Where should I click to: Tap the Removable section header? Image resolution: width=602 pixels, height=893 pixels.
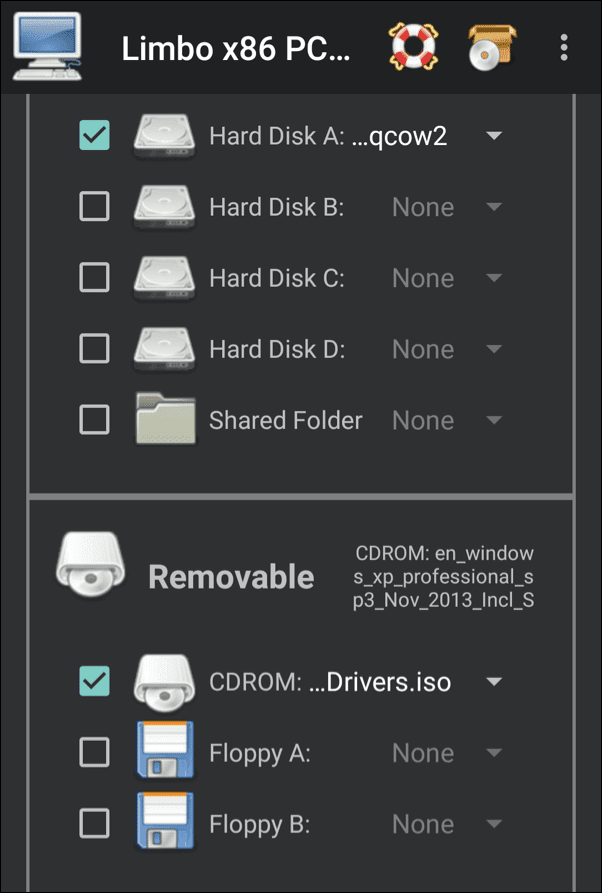point(231,576)
